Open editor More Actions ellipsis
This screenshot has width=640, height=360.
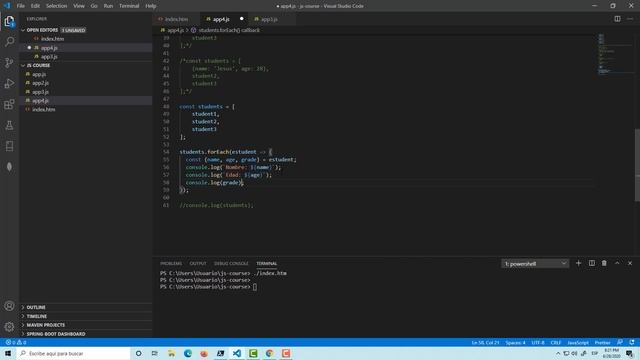click(630, 19)
